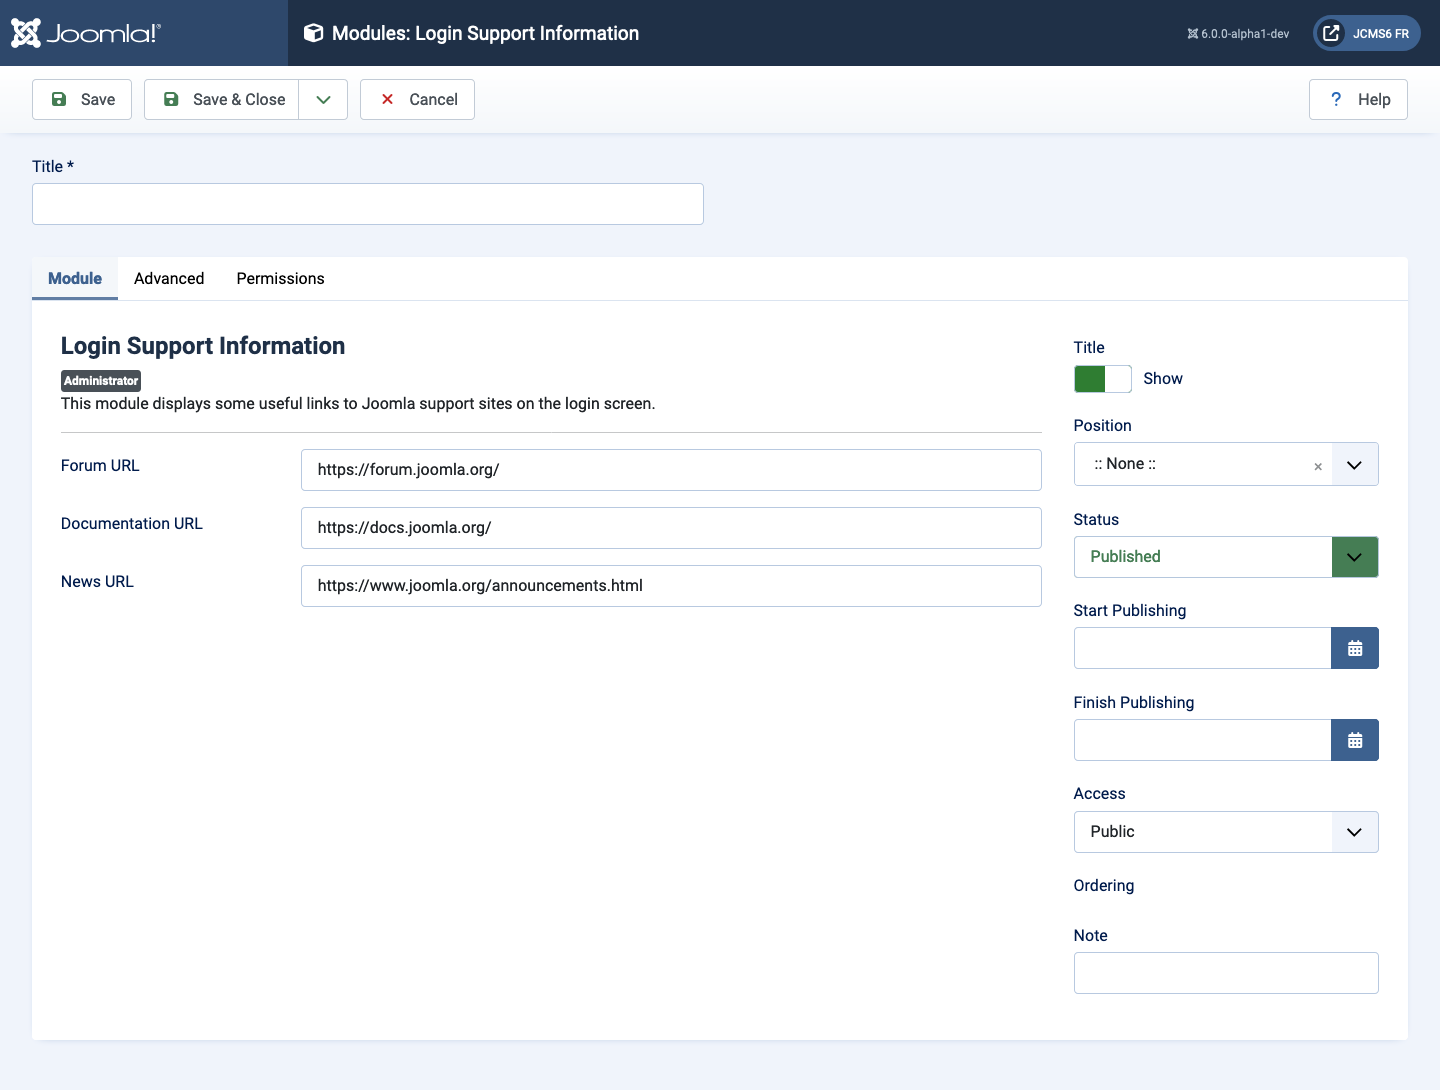Click the News URL field
Viewport: 1440px width, 1090px height.
click(671, 586)
